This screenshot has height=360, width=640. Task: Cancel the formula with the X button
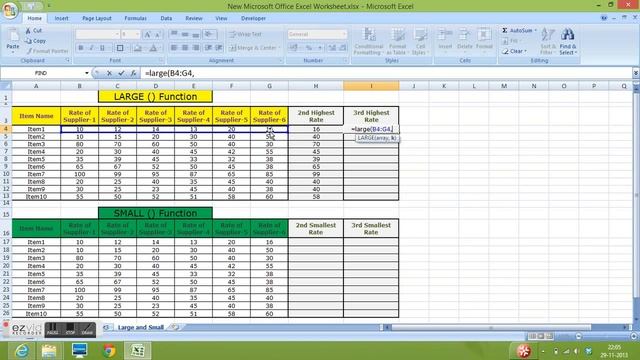(109, 73)
